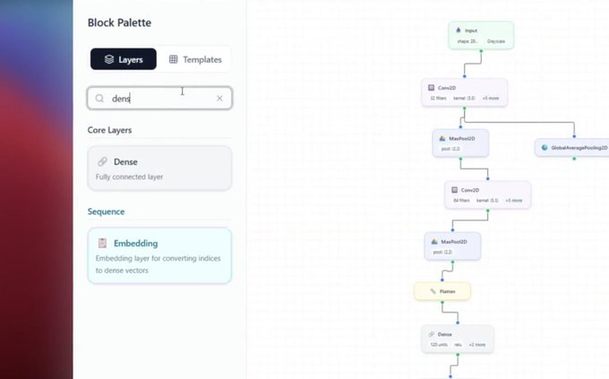Image resolution: width=609 pixels, height=379 pixels.
Task: Click the search input field containing 'dens'
Action: 160,98
